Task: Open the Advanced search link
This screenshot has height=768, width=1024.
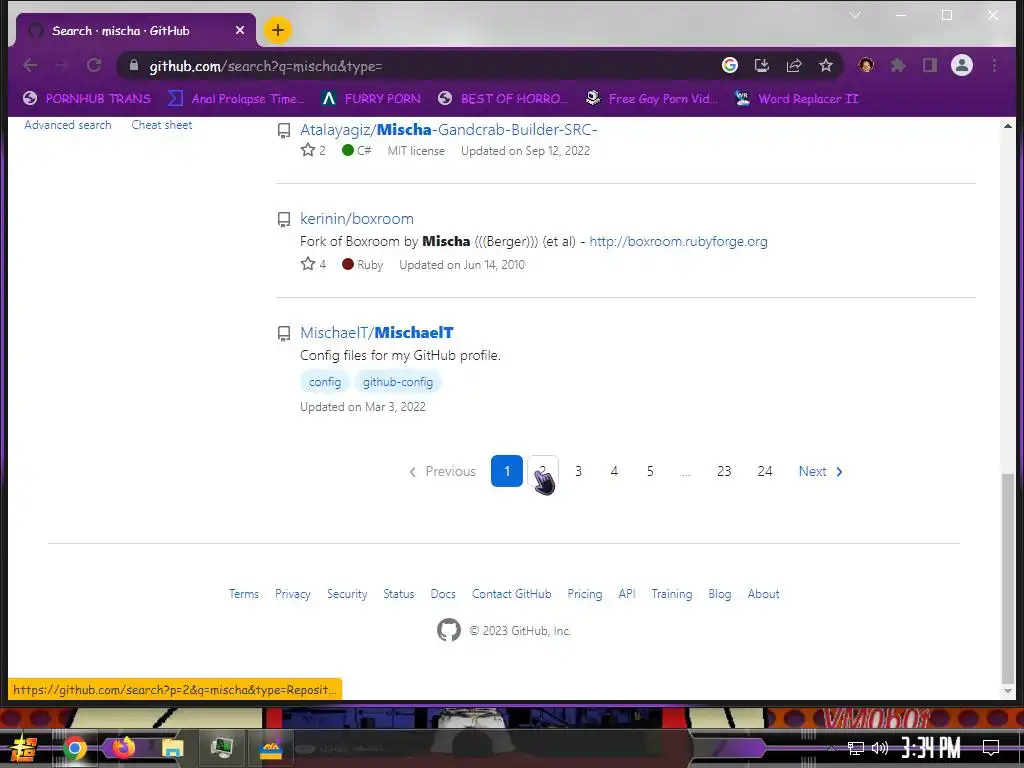Action: pos(68,125)
